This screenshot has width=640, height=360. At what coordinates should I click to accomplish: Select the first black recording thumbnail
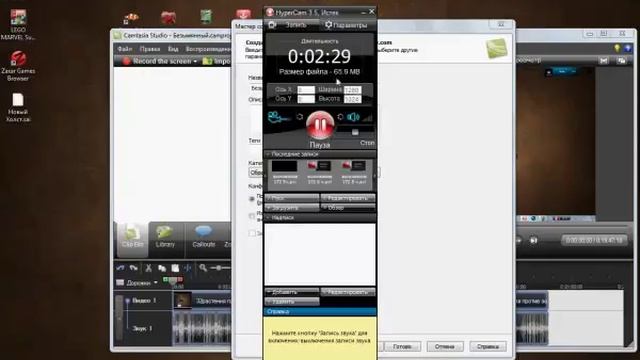pos(284,166)
